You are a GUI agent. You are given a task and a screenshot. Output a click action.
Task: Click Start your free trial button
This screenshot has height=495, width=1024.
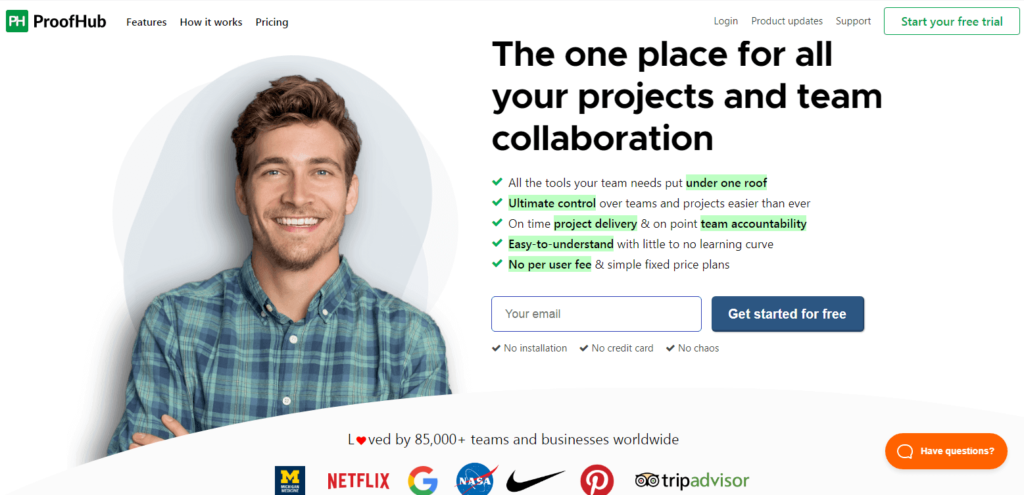(952, 22)
